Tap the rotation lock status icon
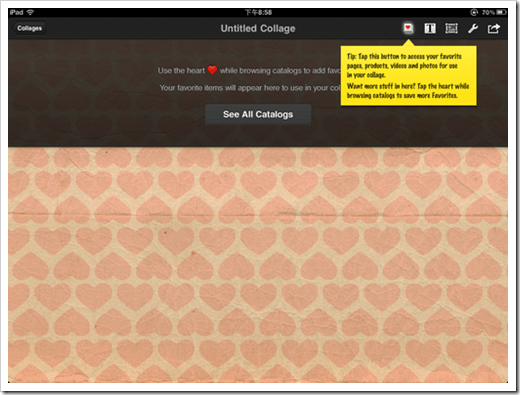The height and width of the screenshot is (395, 520). [x=474, y=13]
